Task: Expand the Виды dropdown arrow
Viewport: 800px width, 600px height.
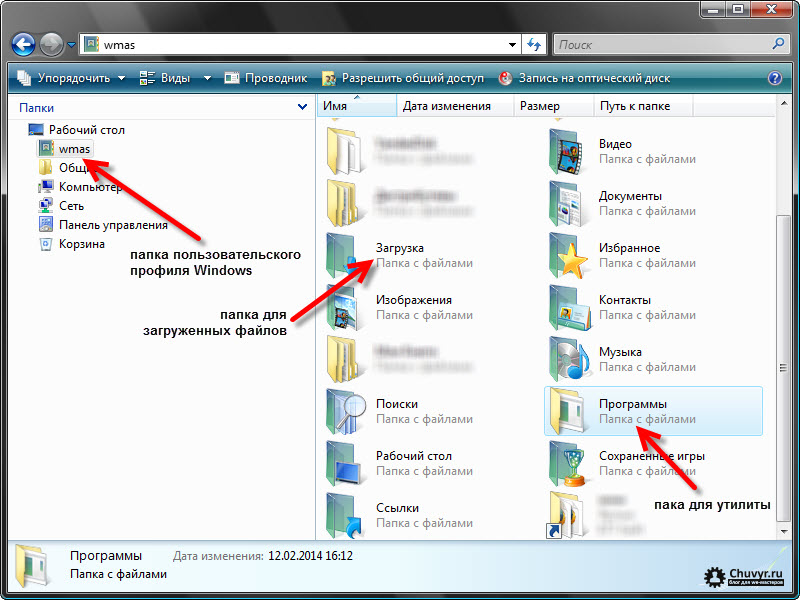Action: [x=207, y=78]
